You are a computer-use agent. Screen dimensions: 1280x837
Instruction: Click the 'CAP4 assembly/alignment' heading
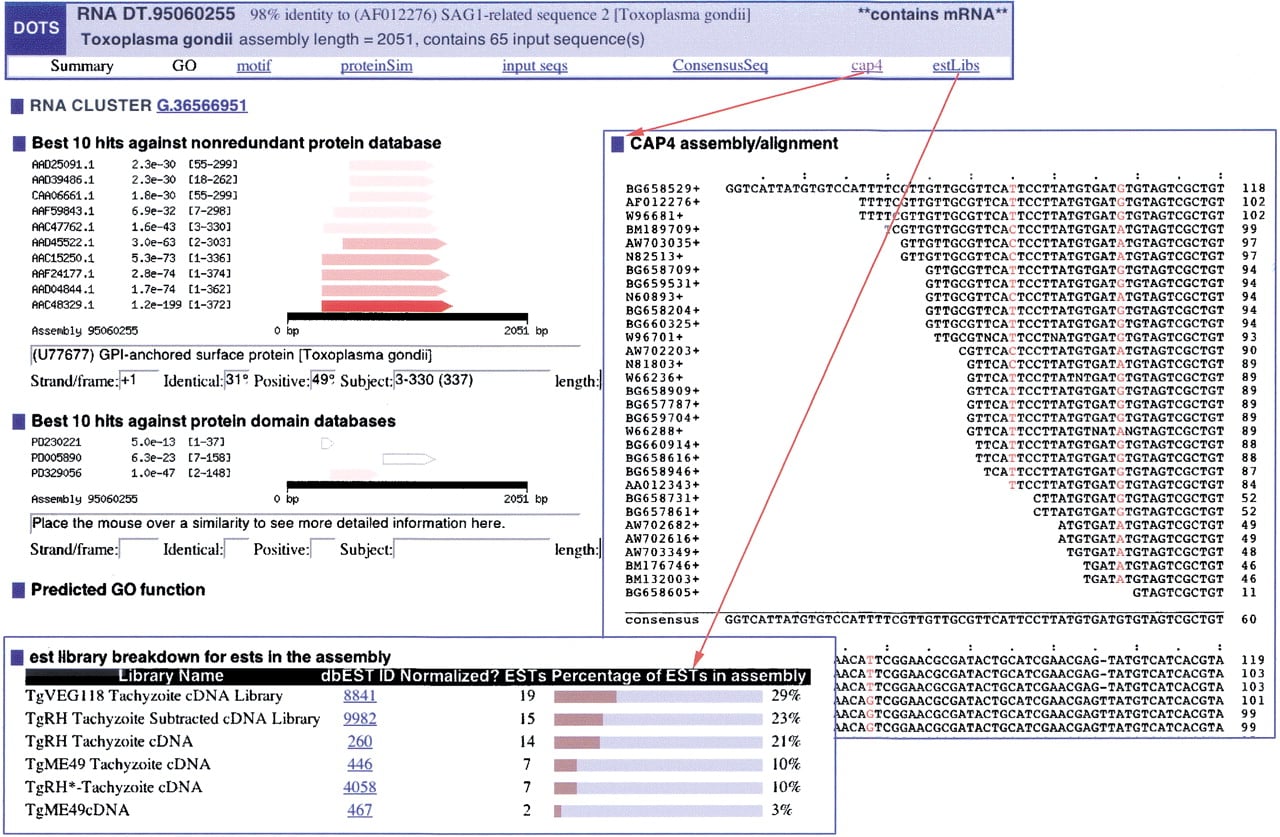pos(734,143)
